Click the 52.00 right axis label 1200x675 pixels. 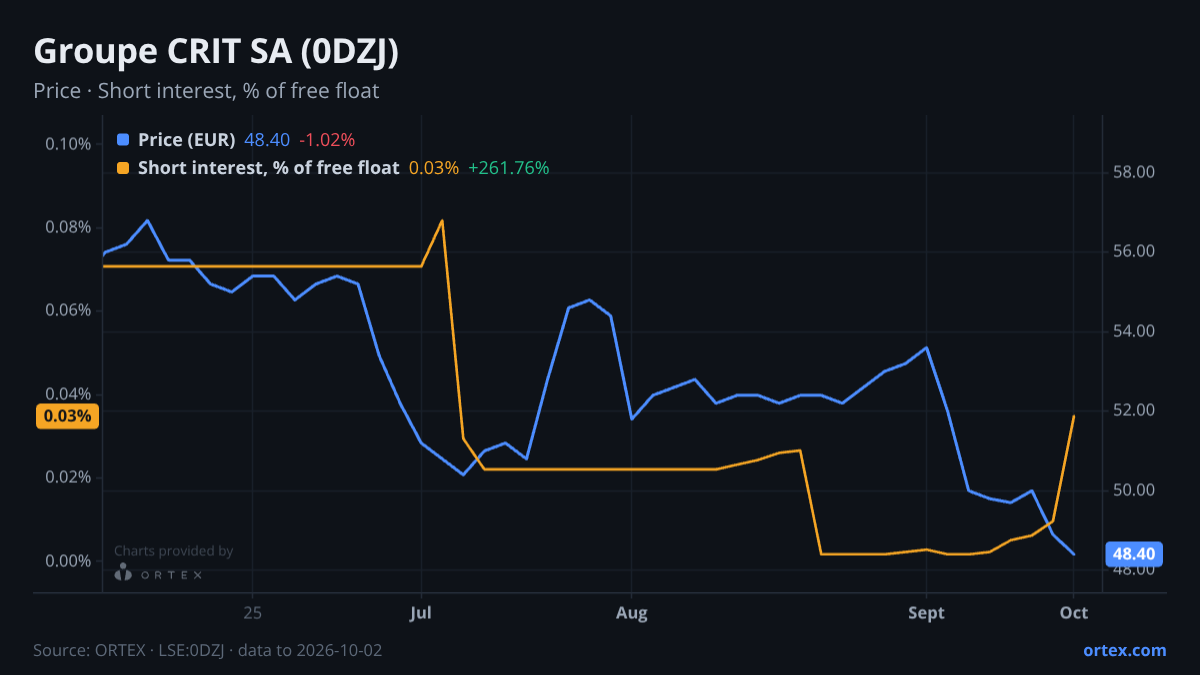click(1134, 410)
